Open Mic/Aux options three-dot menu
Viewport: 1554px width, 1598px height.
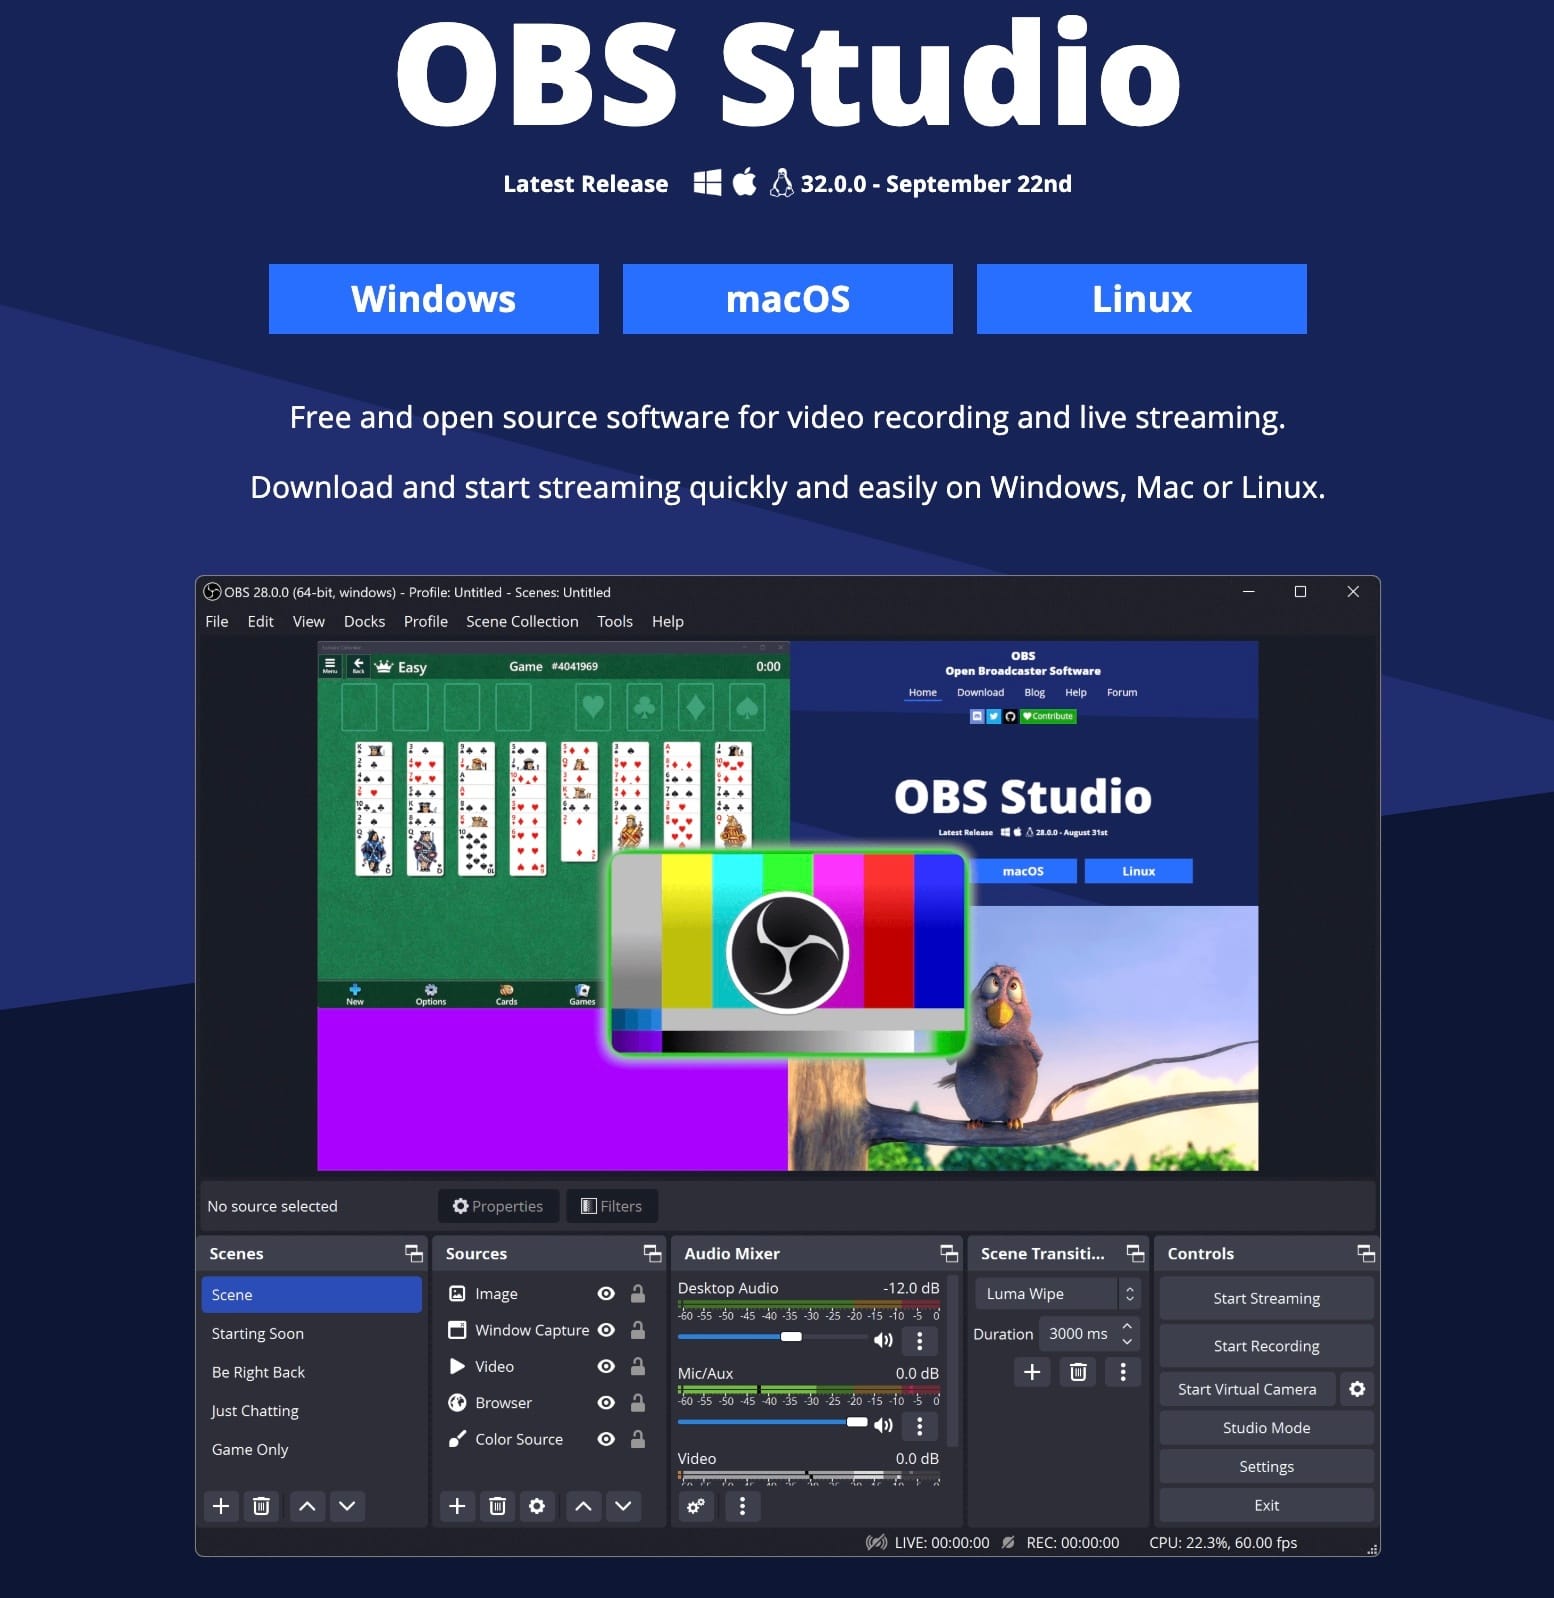click(x=920, y=1425)
